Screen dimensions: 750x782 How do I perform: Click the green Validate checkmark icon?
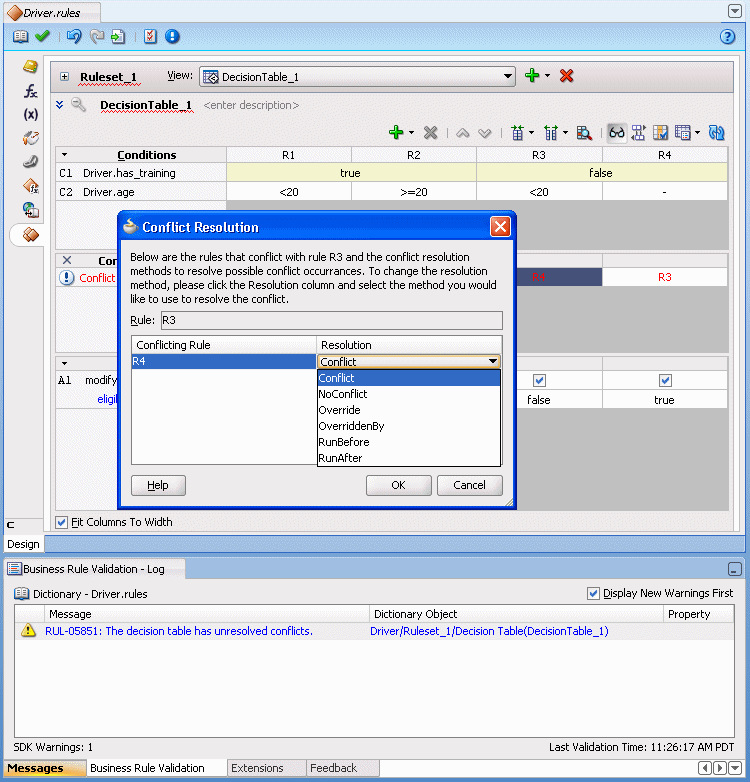point(42,36)
